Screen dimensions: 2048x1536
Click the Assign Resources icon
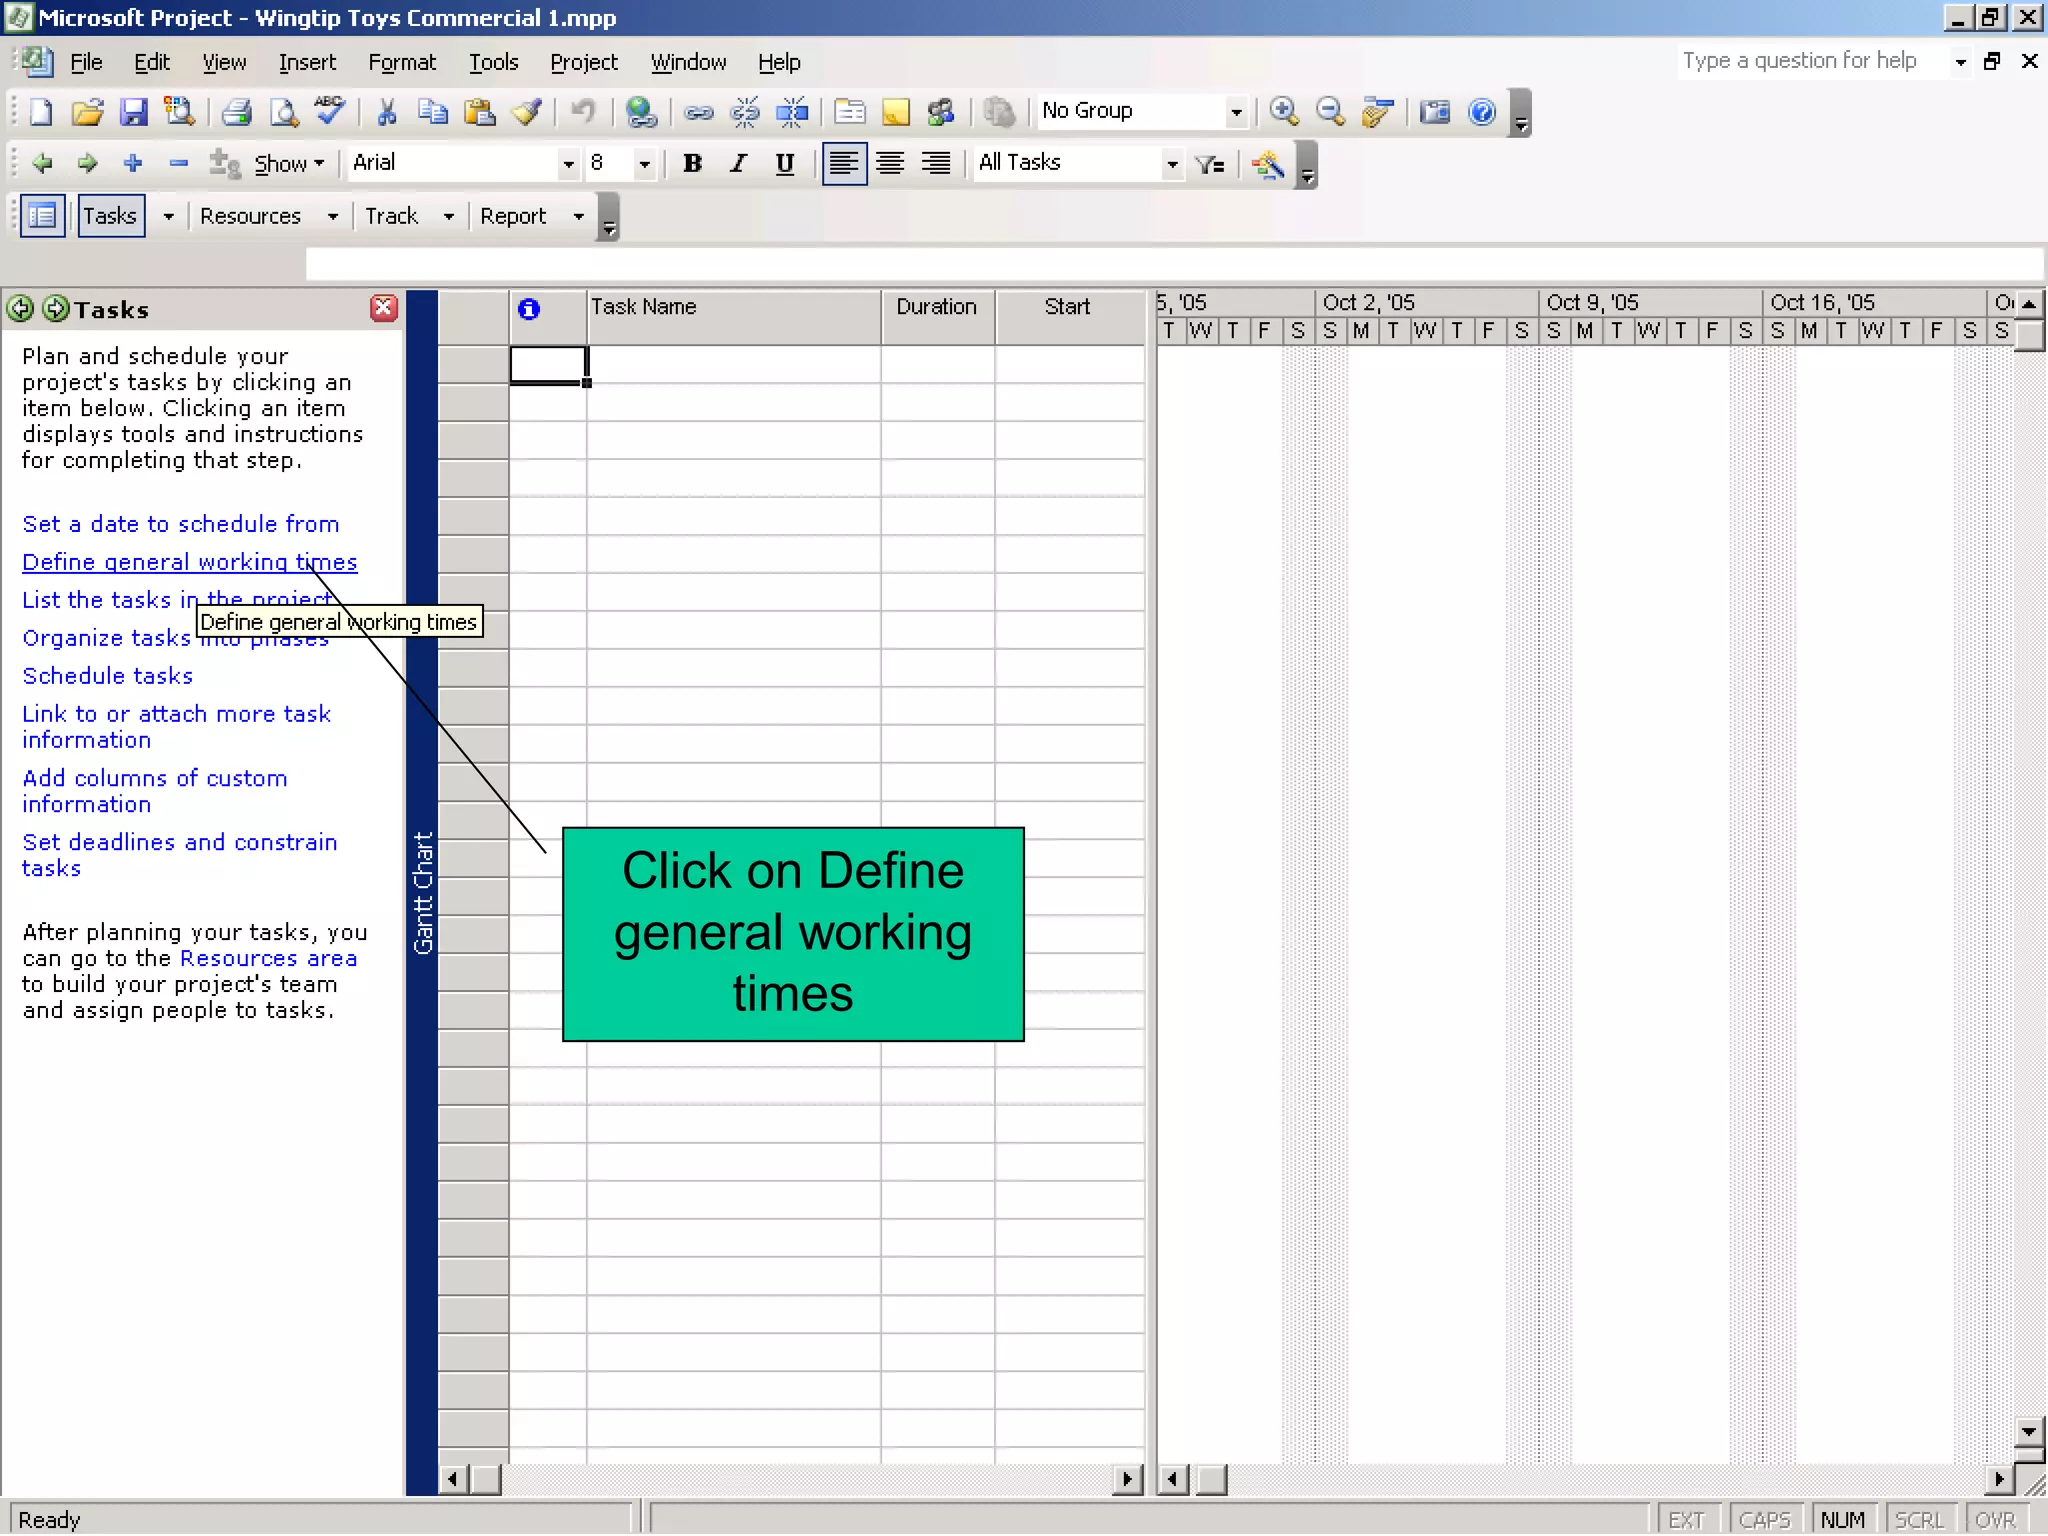(x=941, y=112)
